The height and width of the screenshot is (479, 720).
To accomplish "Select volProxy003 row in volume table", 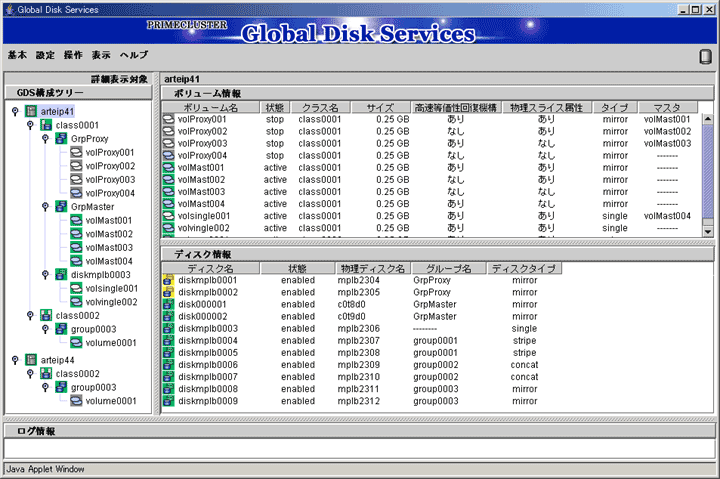I will (x=431, y=143).
